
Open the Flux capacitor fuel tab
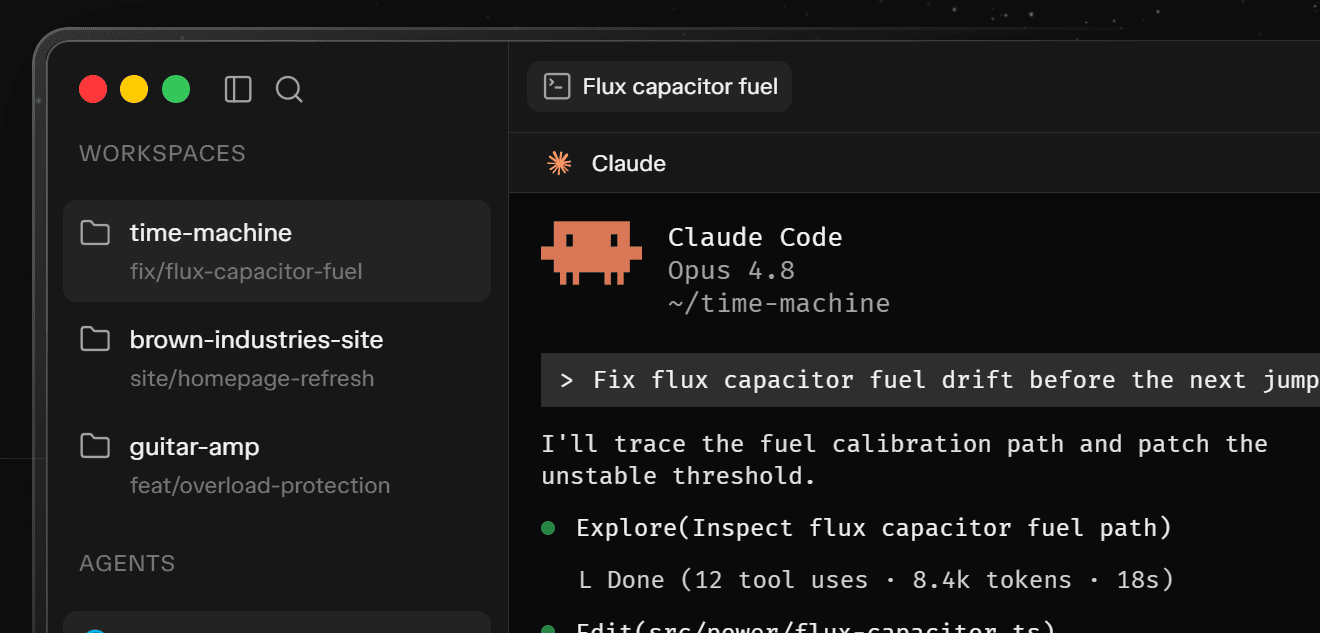click(659, 87)
